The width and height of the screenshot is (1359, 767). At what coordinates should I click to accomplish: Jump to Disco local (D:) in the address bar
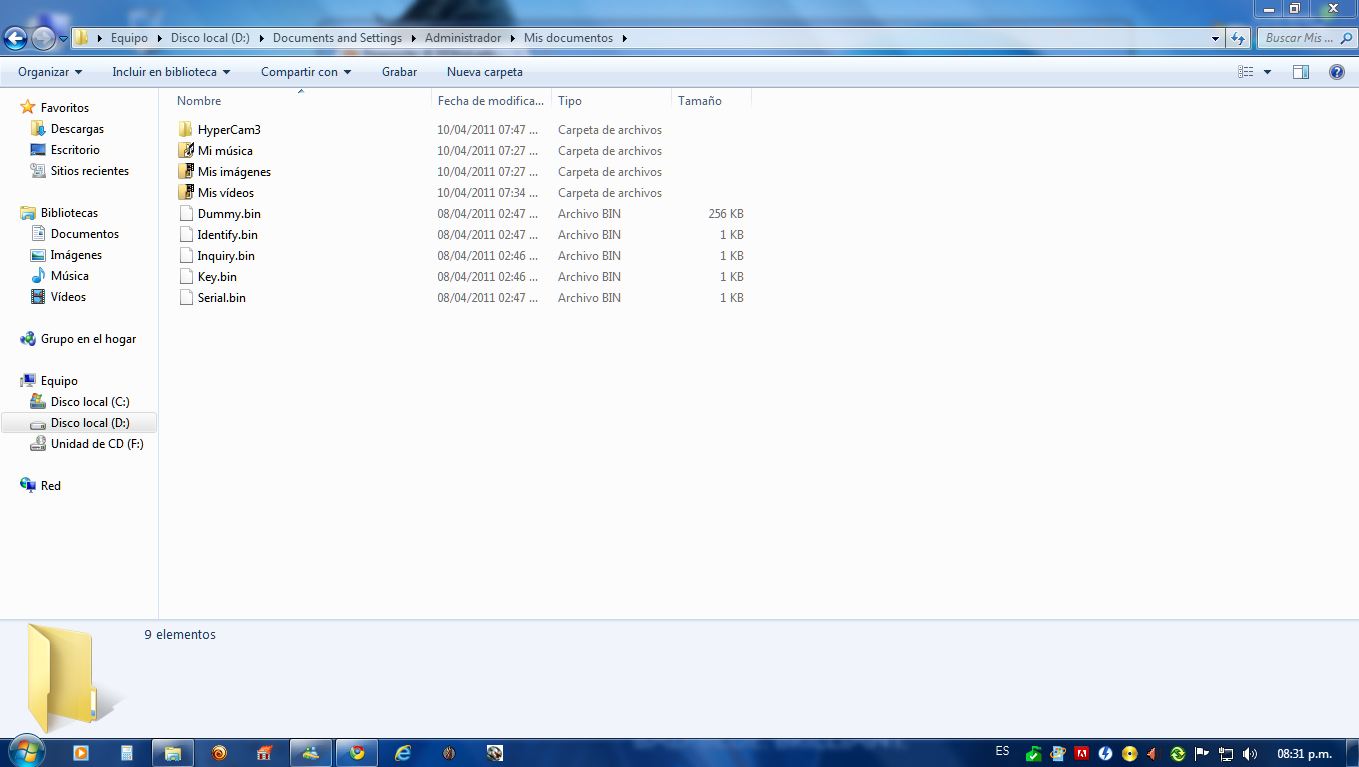click(x=210, y=38)
